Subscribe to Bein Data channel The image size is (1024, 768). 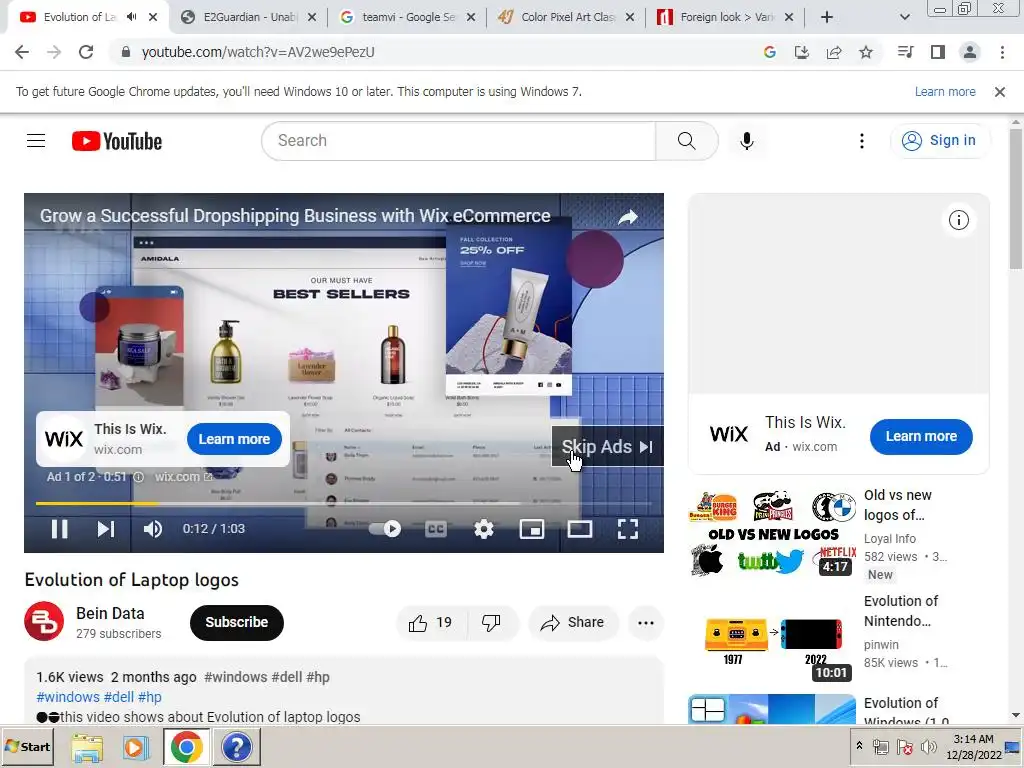tap(236, 622)
